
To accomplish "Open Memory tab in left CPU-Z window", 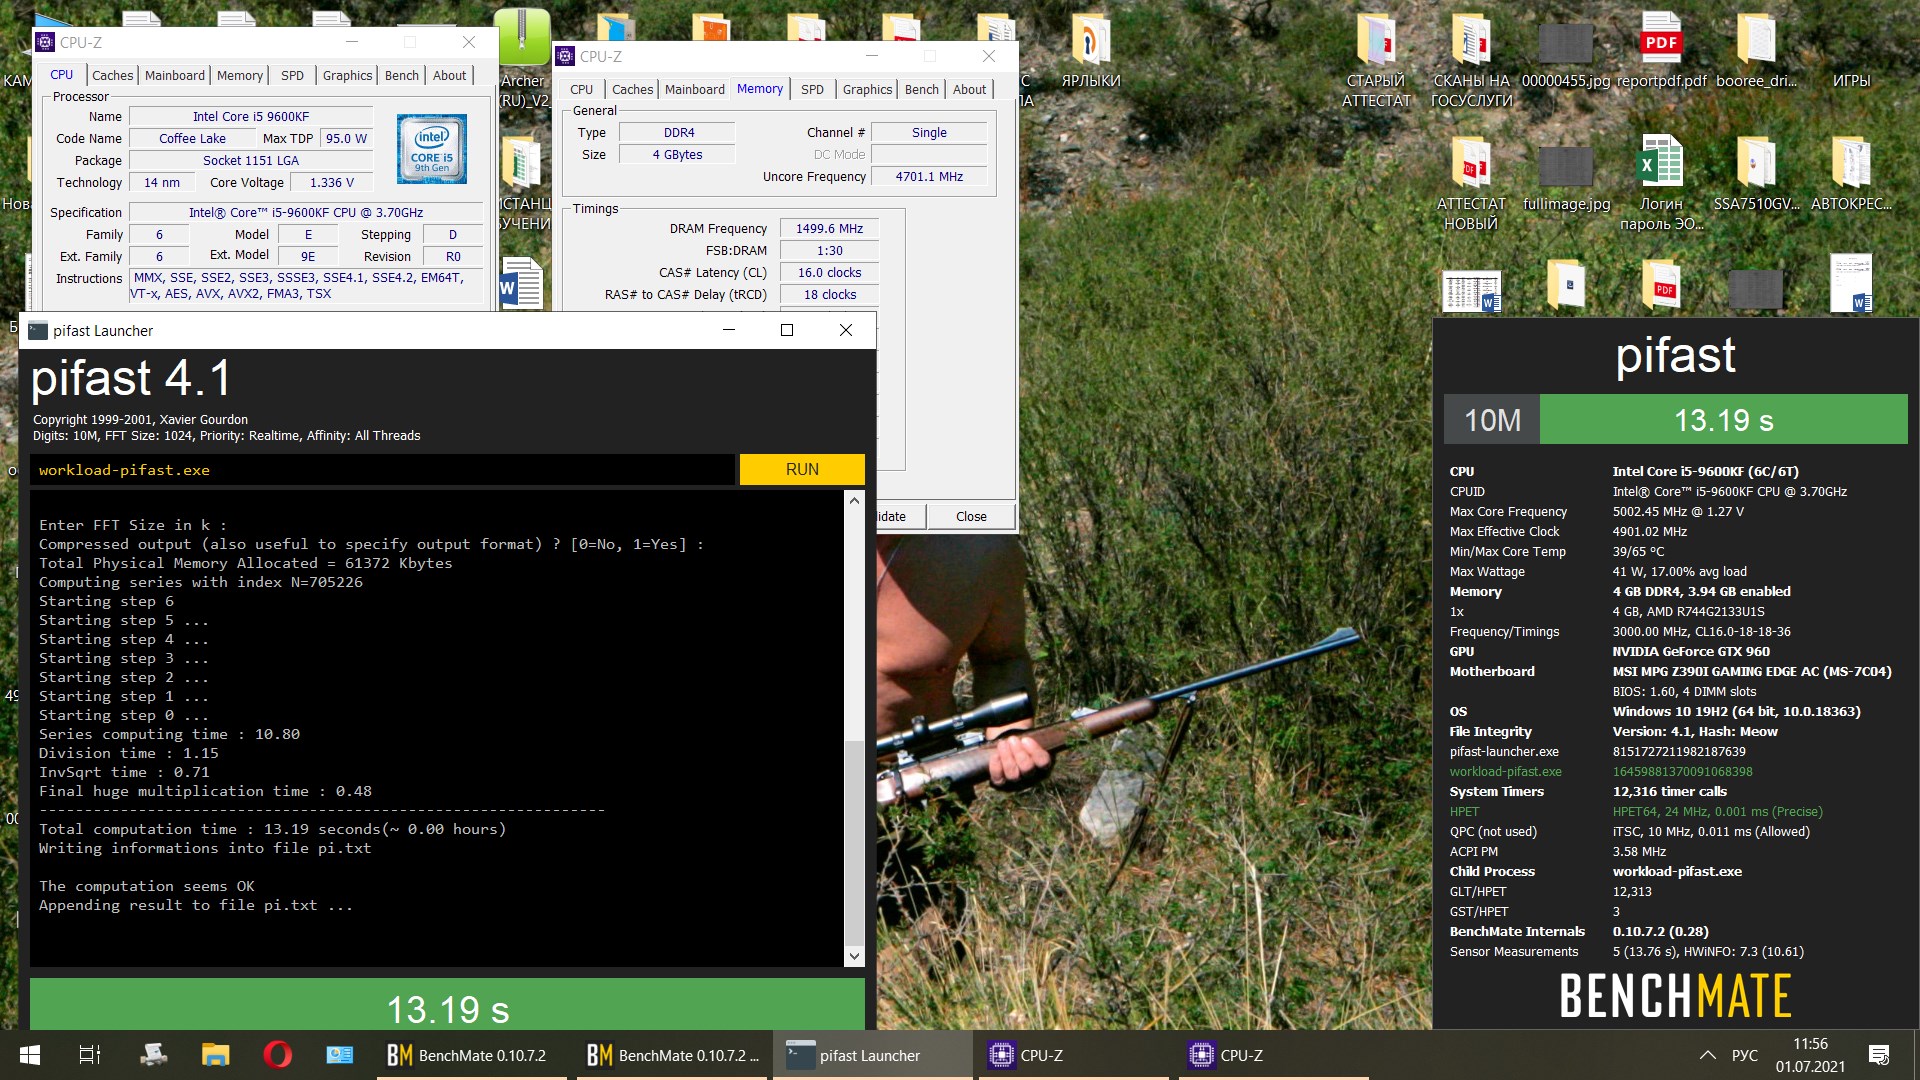I will pyautogui.click(x=240, y=75).
